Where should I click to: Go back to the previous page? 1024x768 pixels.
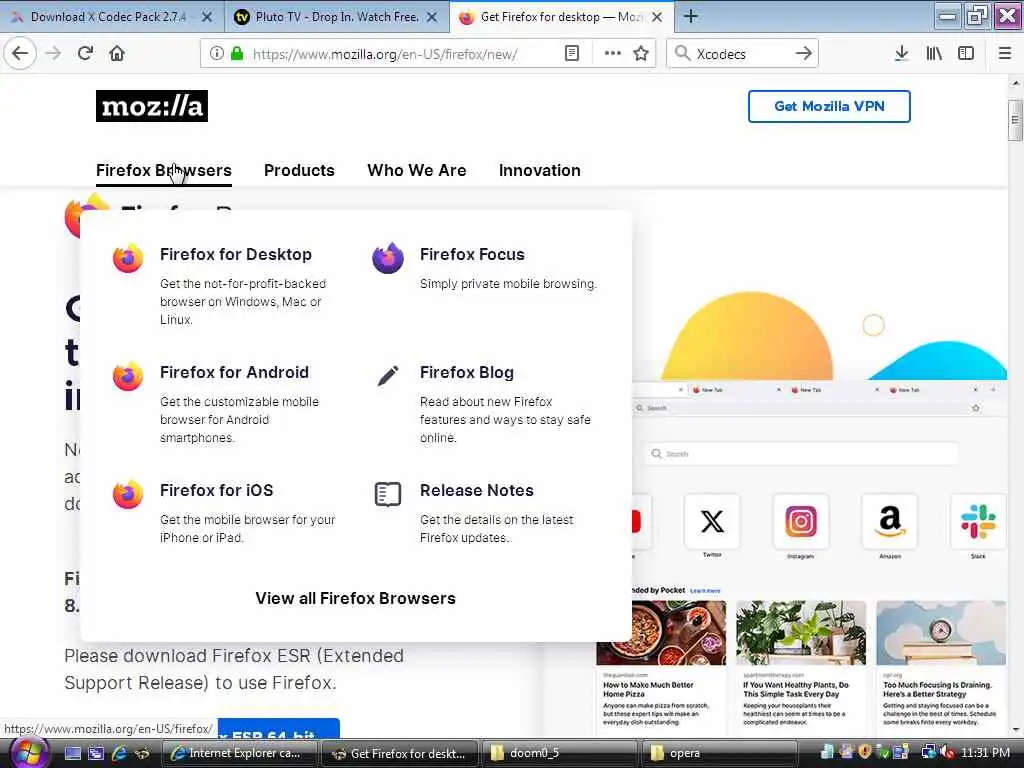click(20, 54)
